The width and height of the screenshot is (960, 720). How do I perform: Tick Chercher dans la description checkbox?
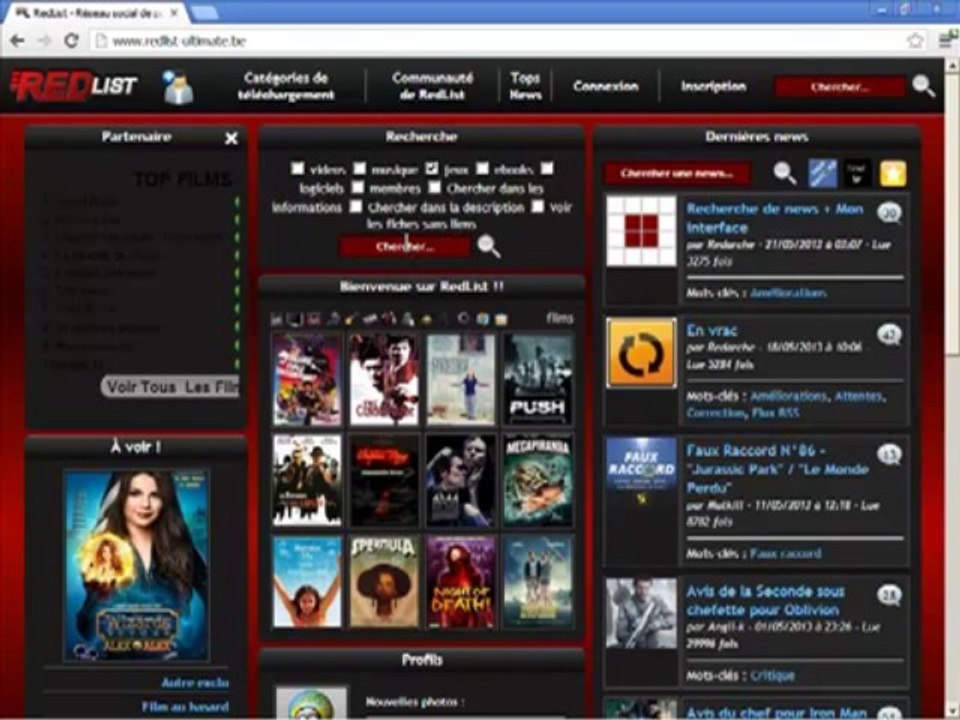pyautogui.click(x=356, y=206)
